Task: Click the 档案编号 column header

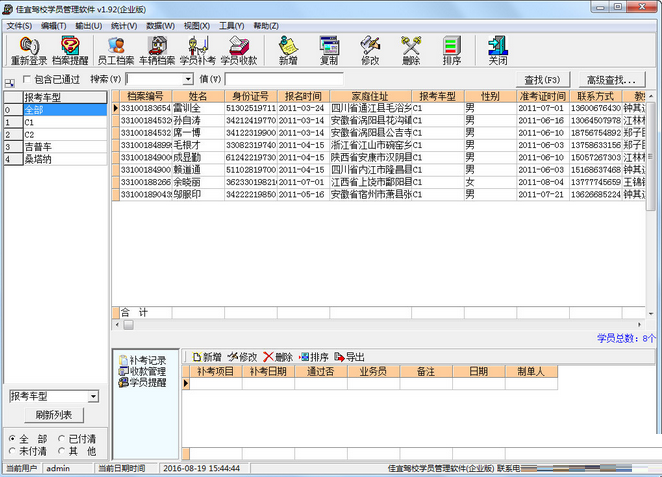Action: point(146,96)
